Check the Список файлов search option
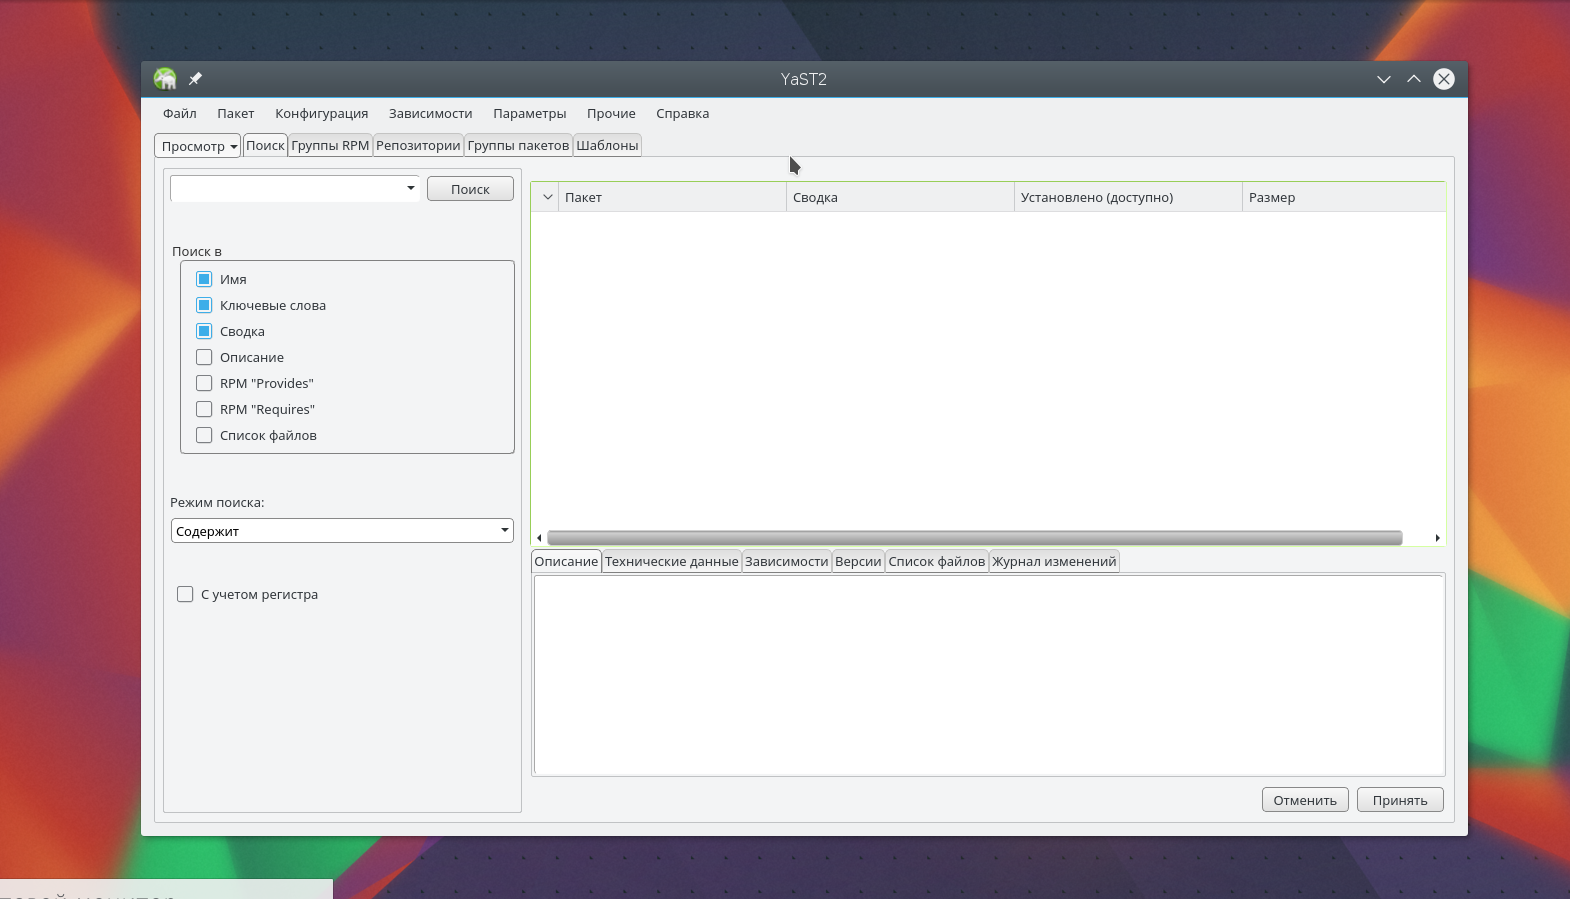Image resolution: width=1570 pixels, height=899 pixels. [204, 435]
